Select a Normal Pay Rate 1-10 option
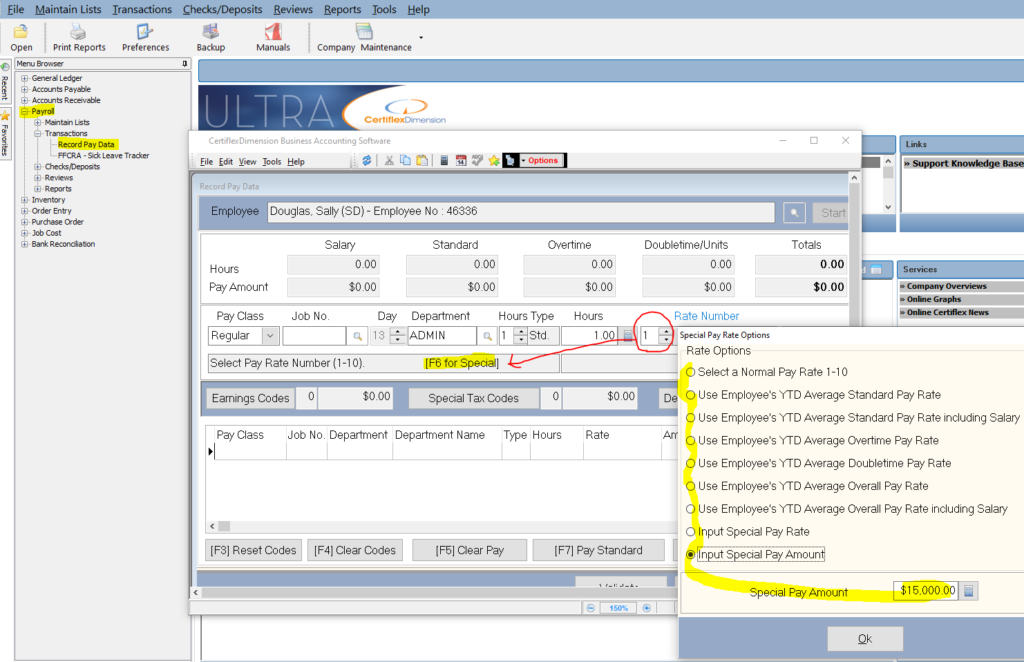The image size is (1024, 662). [x=690, y=372]
